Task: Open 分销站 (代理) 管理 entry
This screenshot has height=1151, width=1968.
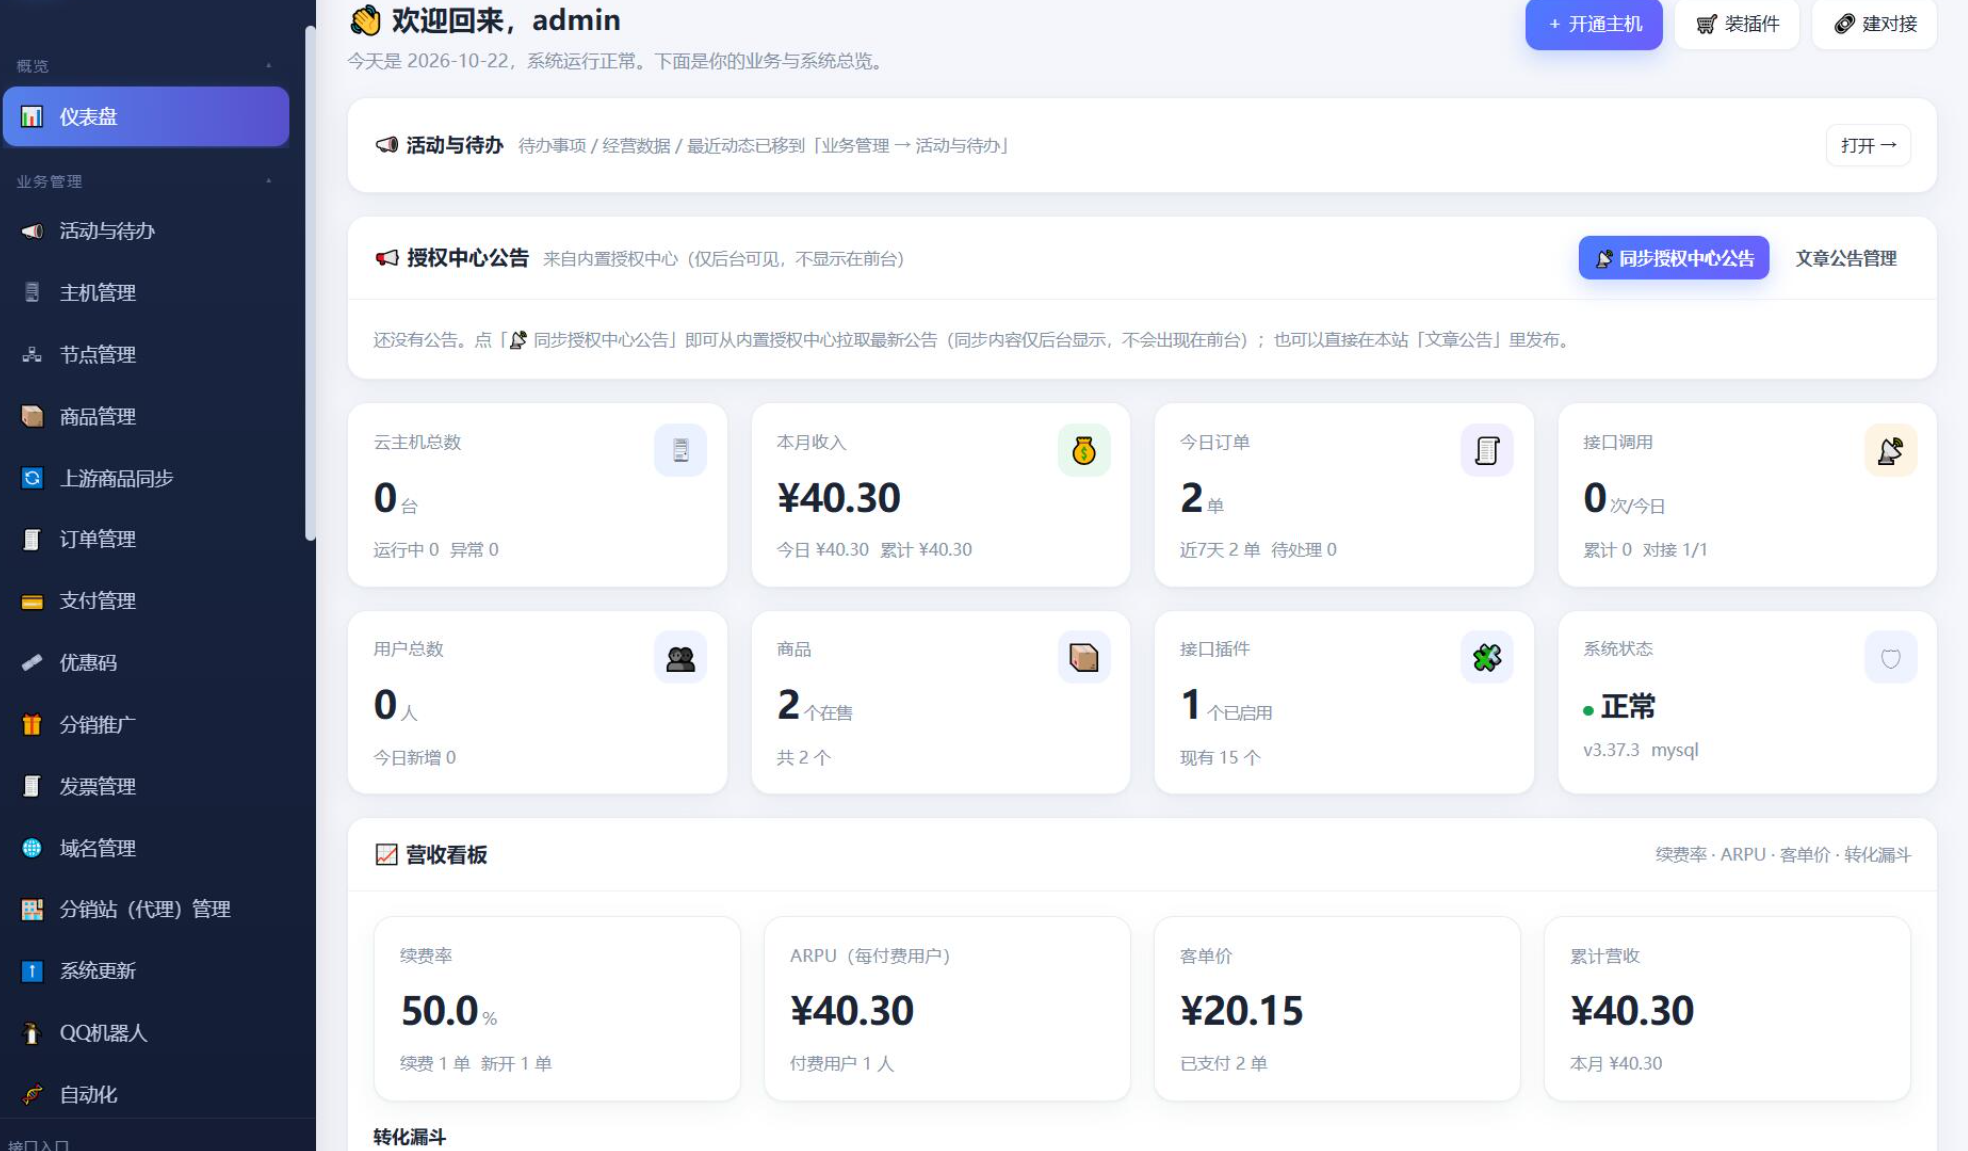Action: [146, 909]
